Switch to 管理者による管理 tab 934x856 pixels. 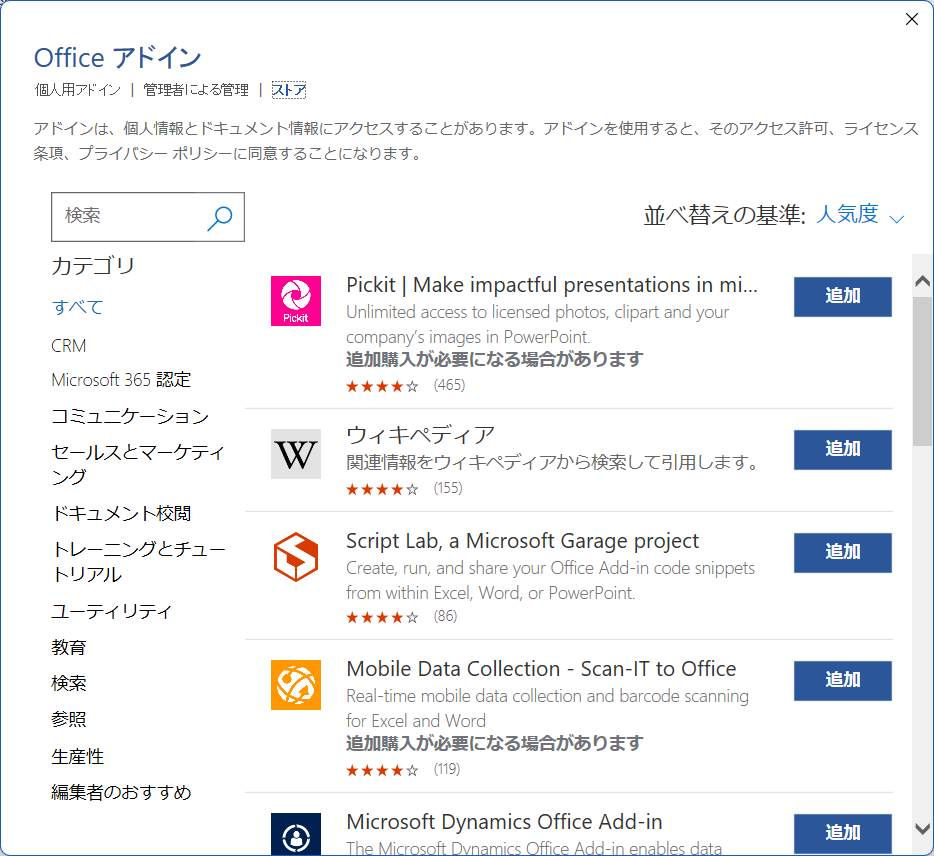pyautogui.click(x=196, y=90)
